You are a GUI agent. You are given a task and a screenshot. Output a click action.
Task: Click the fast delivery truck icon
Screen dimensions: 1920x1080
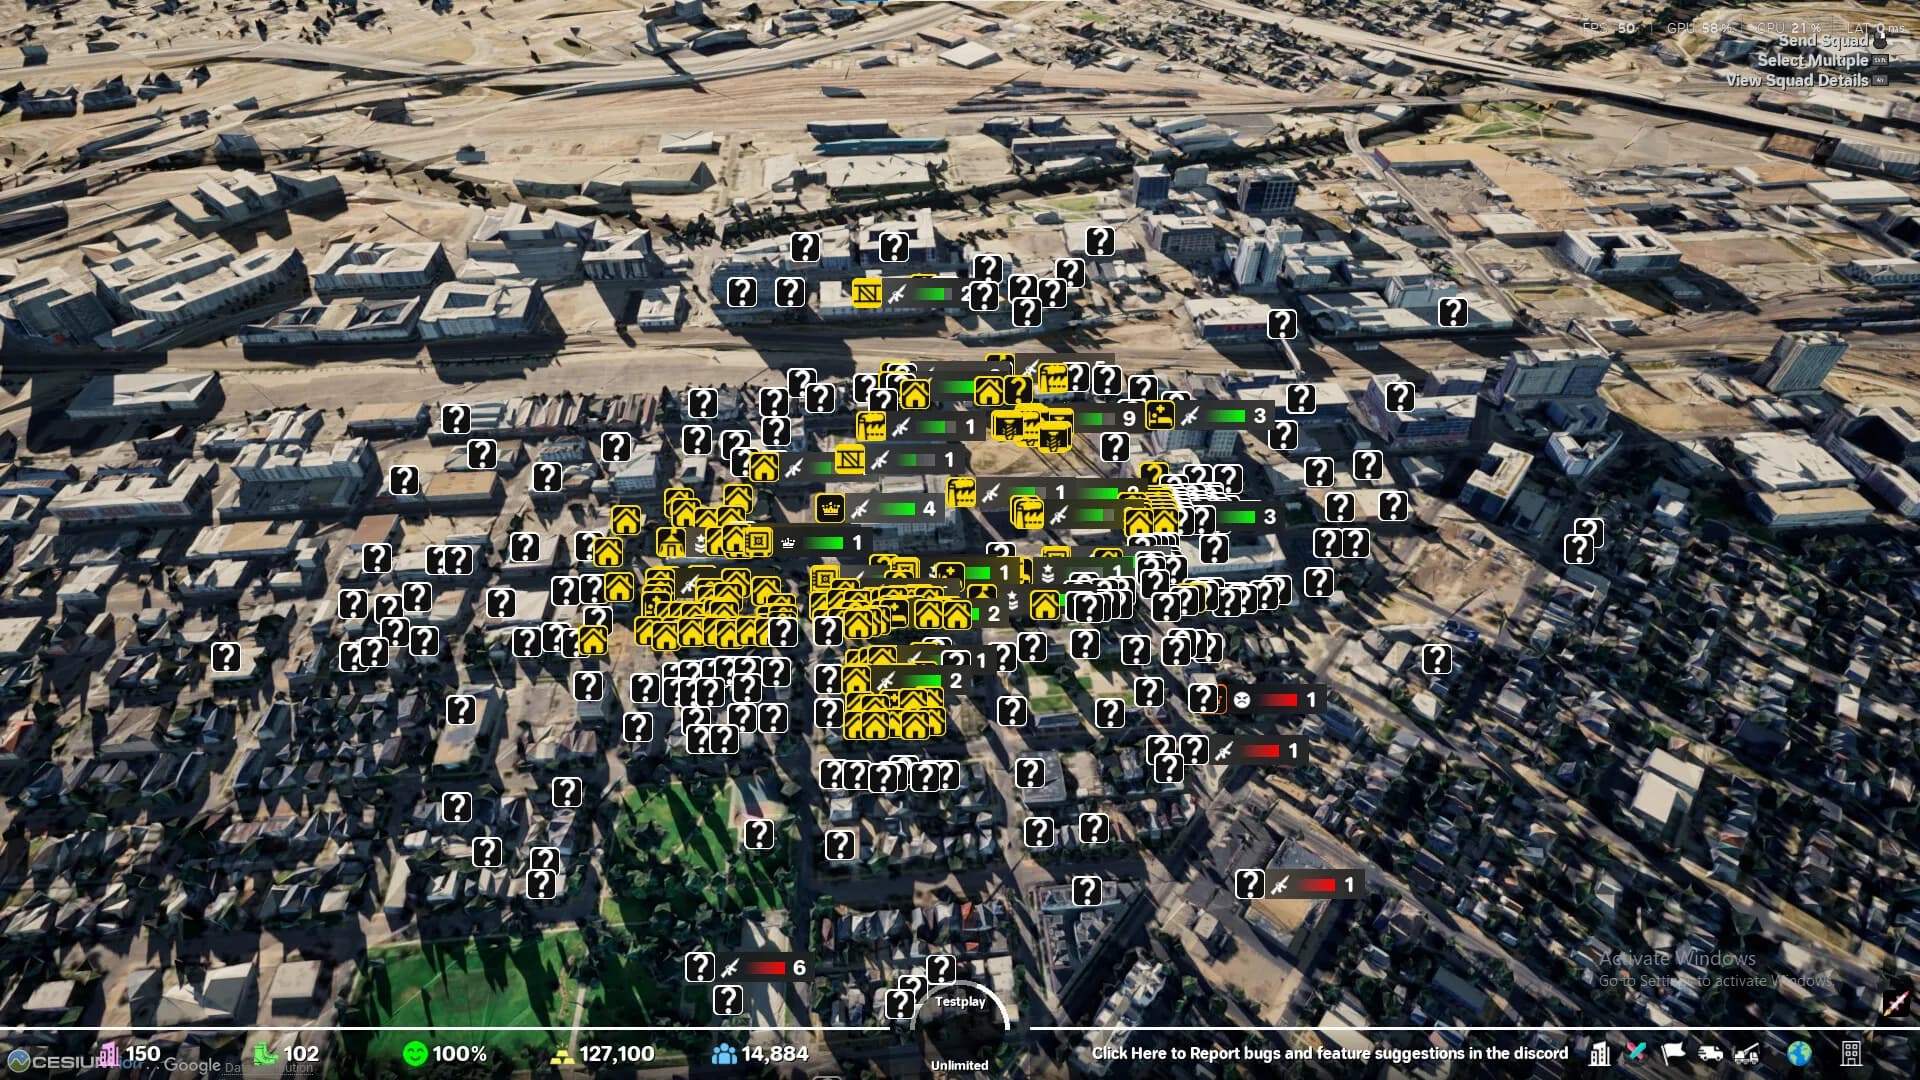coord(1710,1053)
